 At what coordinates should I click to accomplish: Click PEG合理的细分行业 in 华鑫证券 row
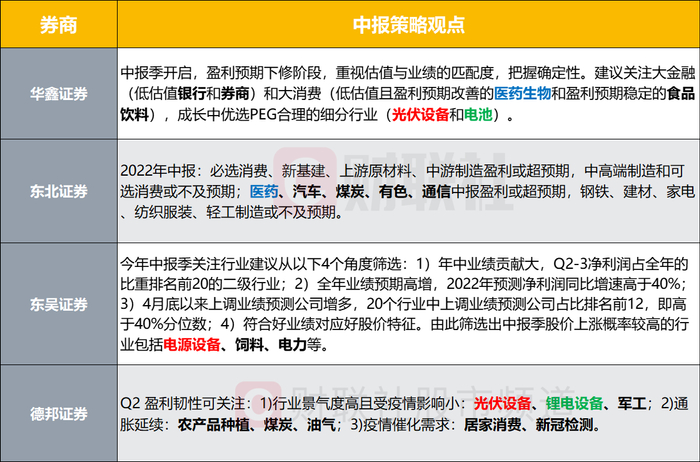[x=314, y=115]
